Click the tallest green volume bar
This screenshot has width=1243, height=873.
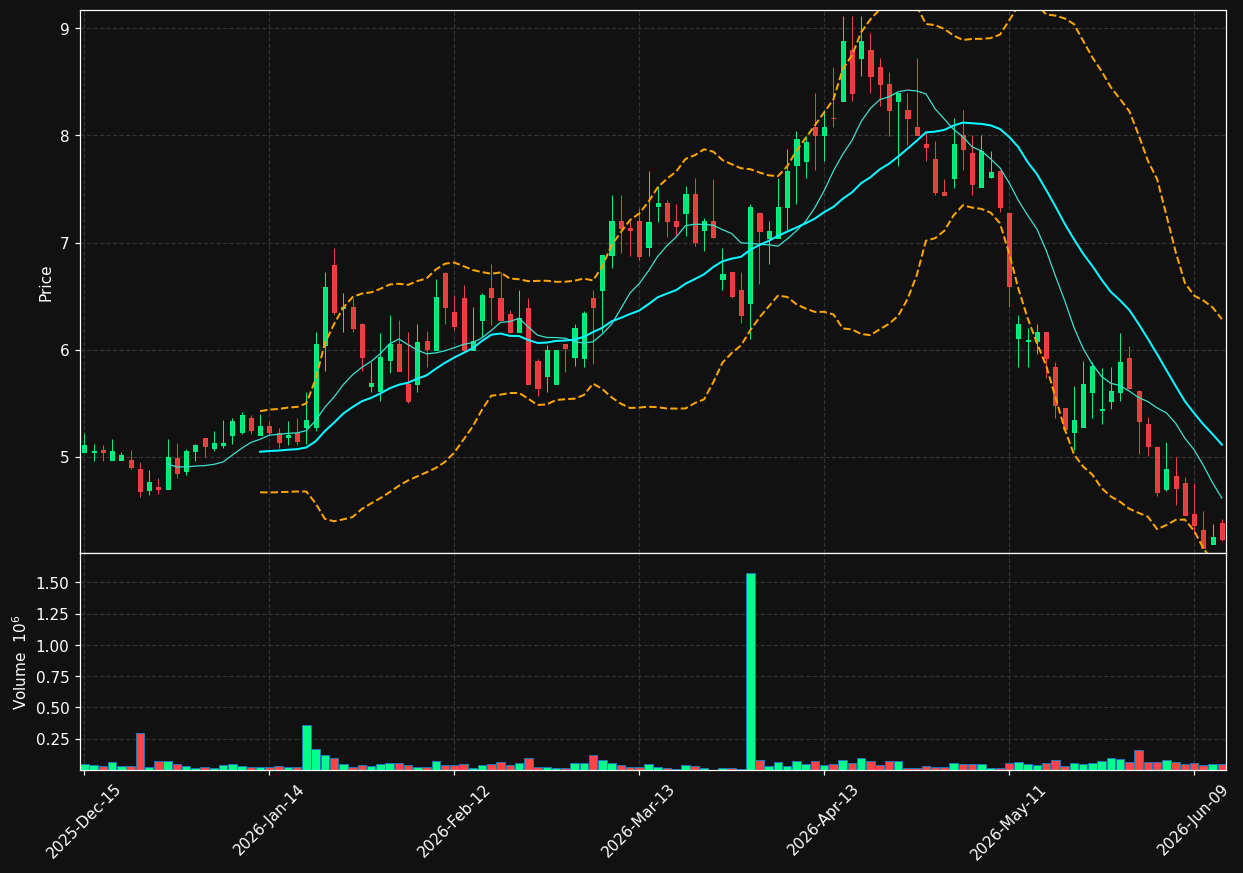[x=751, y=671]
